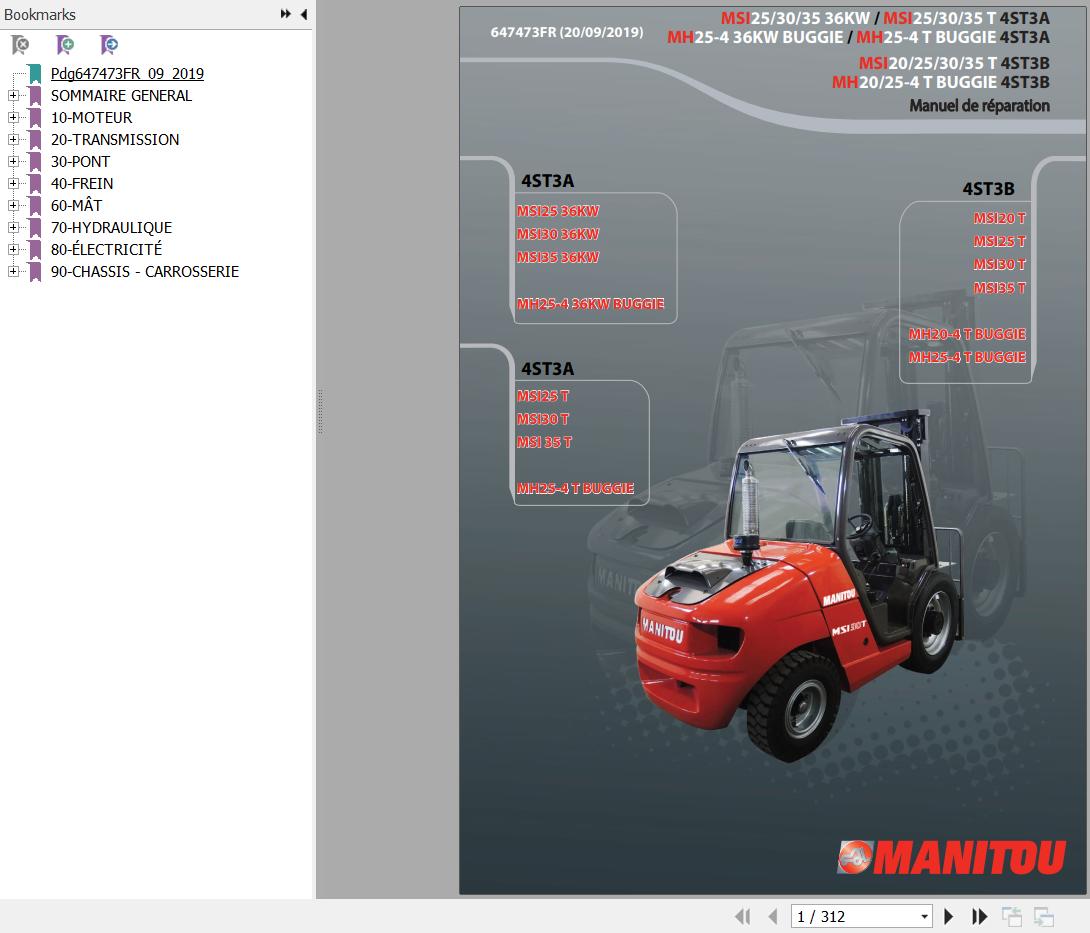Open the 60-MÂT bookmark
Image resolution: width=1090 pixels, height=933 pixels.
click(76, 205)
